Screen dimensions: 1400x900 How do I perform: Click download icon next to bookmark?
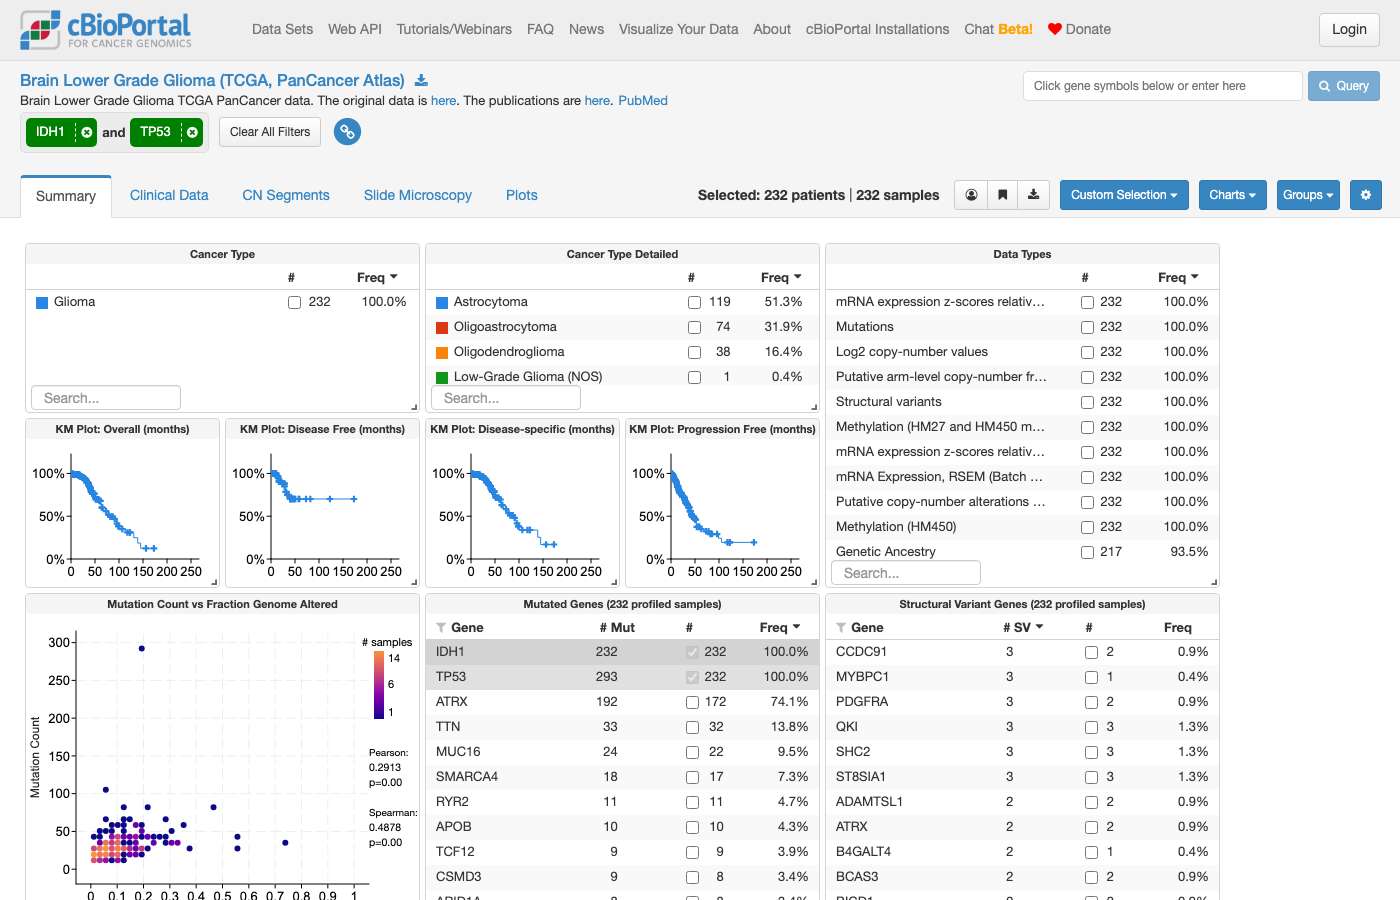1033,195
